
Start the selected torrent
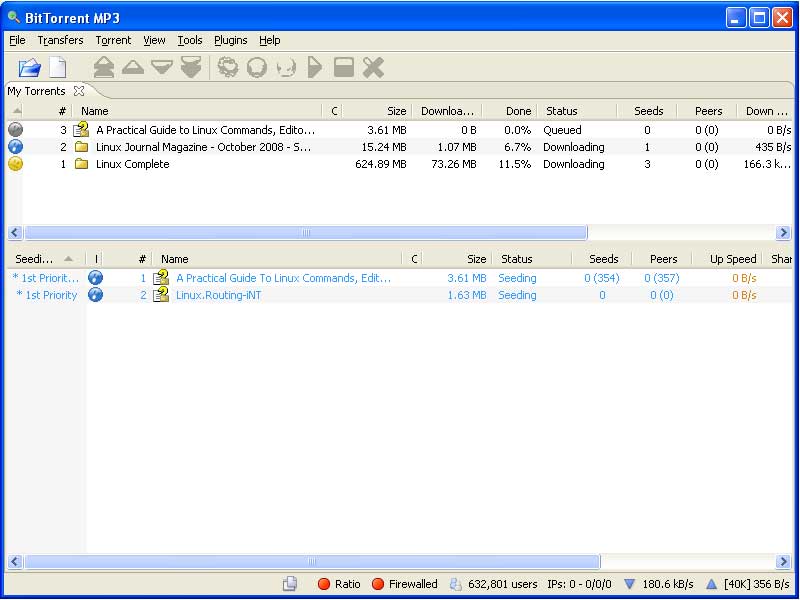pyautogui.click(x=314, y=67)
